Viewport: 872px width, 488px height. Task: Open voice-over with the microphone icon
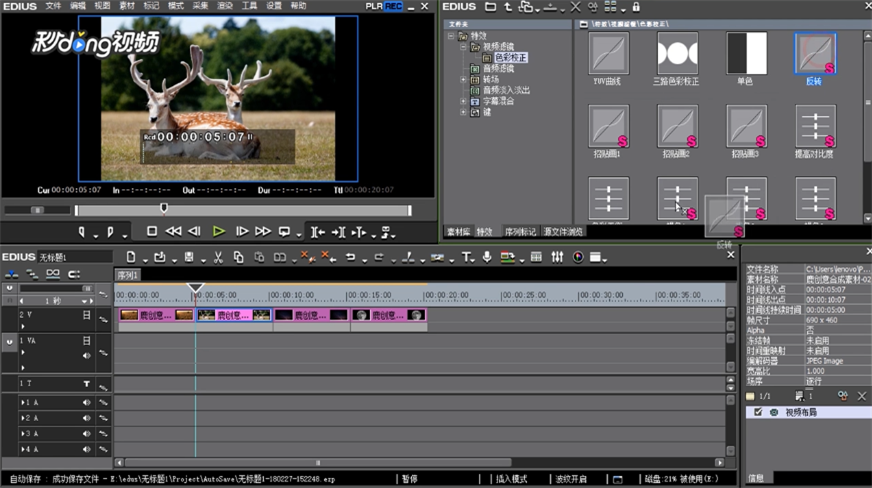coord(487,257)
